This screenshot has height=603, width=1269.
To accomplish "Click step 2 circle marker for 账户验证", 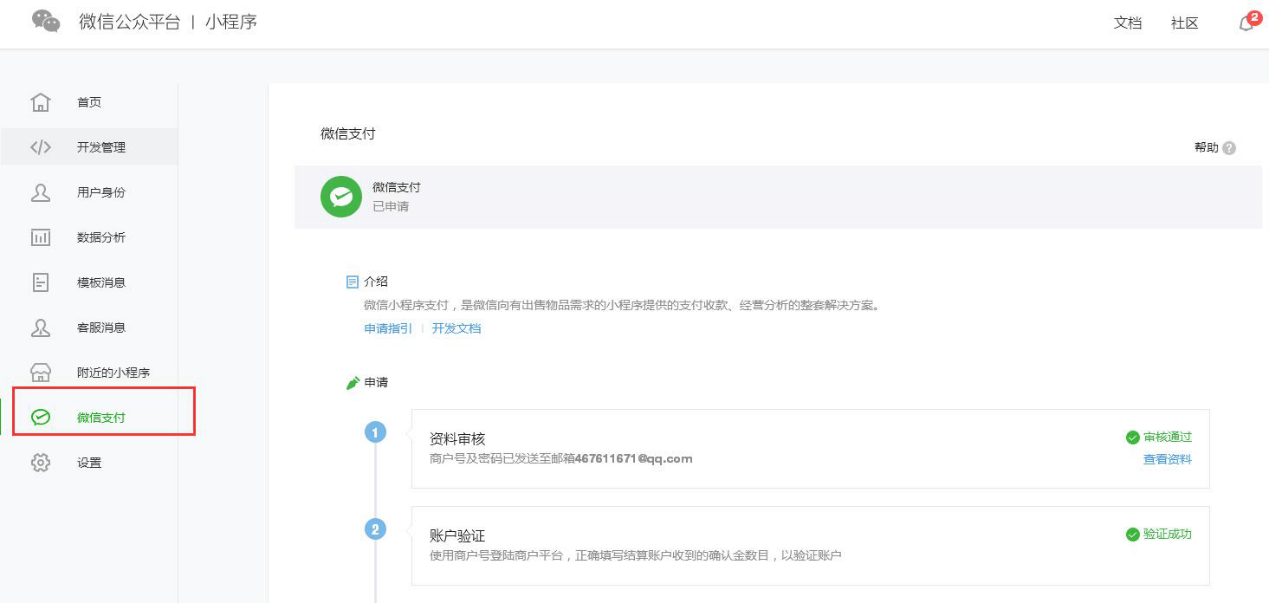I will (376, 529).
